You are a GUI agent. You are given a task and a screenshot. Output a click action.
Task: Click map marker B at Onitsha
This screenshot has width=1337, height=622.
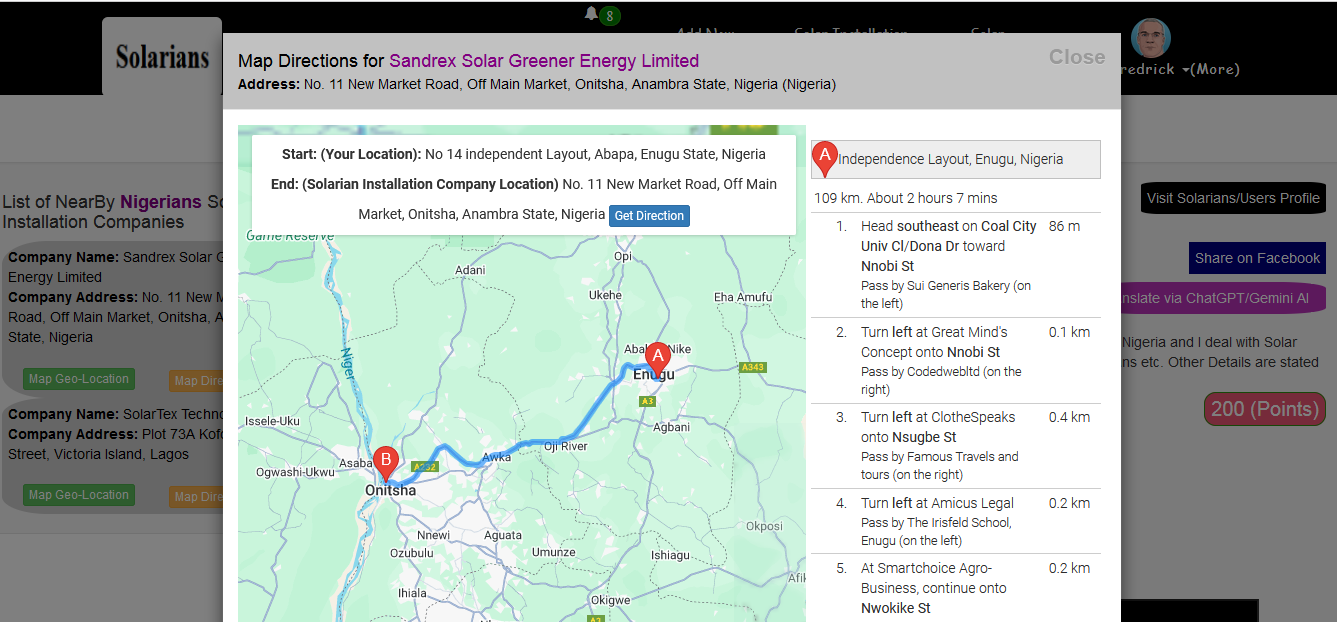[x=385, y=465]
